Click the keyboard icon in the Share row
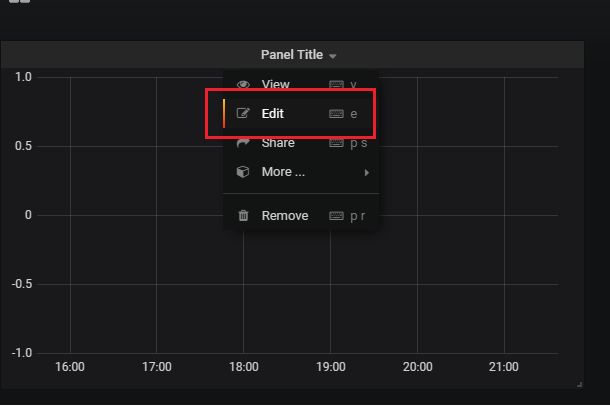This screenshot has height=407, width=610. pos(336,143)
